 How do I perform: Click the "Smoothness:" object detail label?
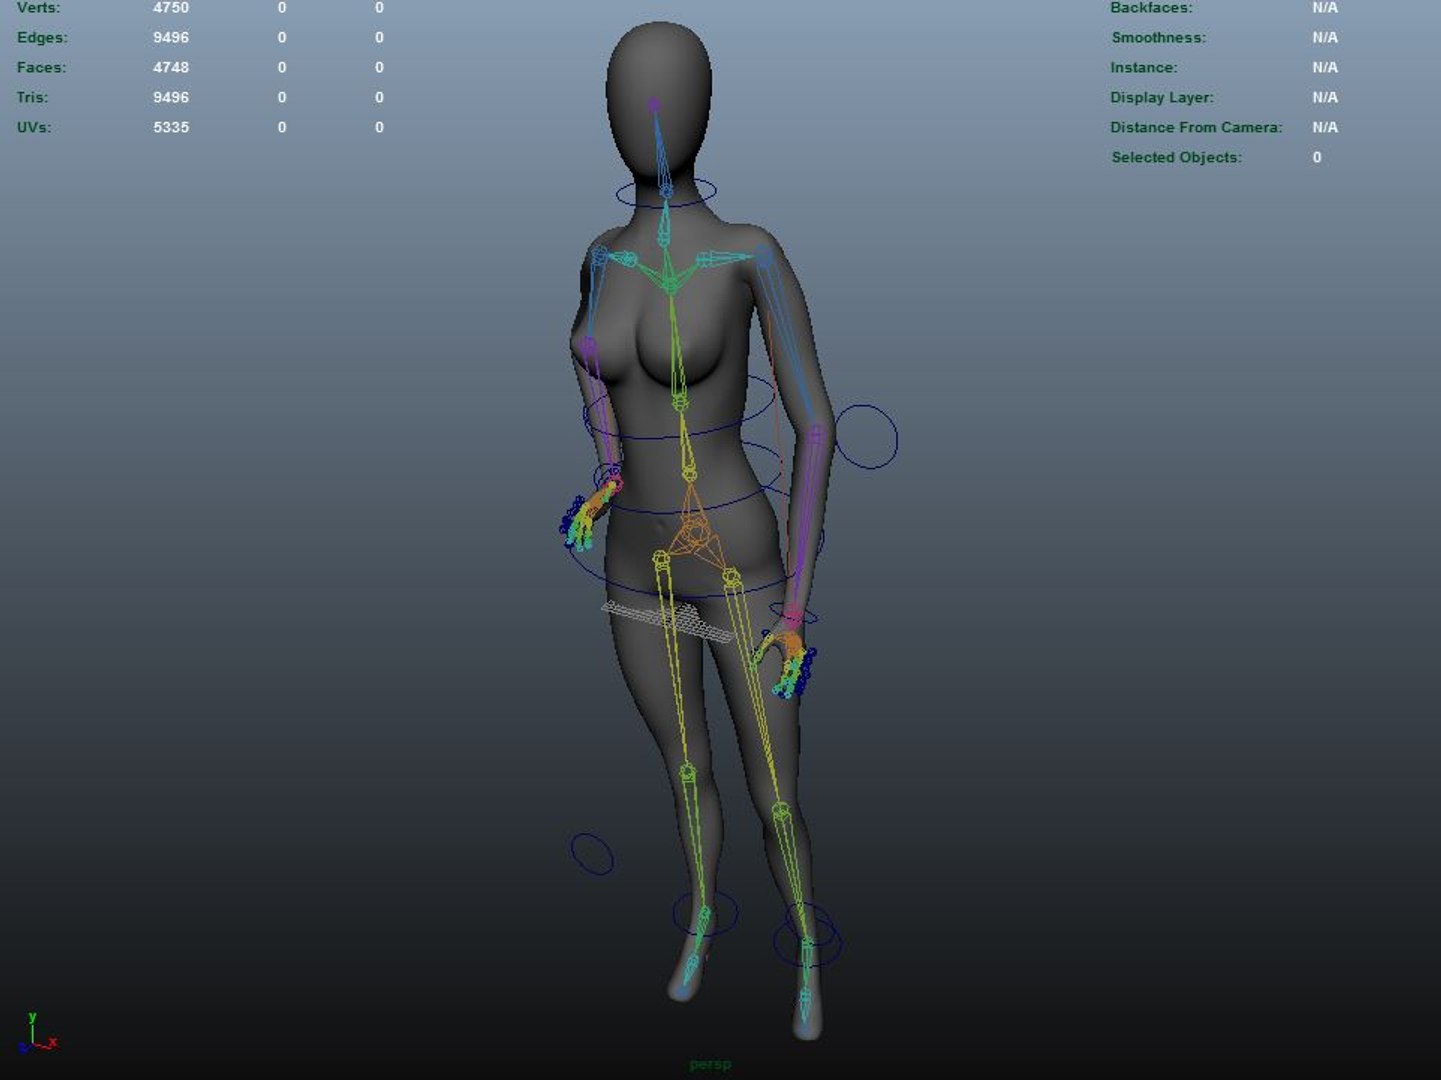[1158, 37]
